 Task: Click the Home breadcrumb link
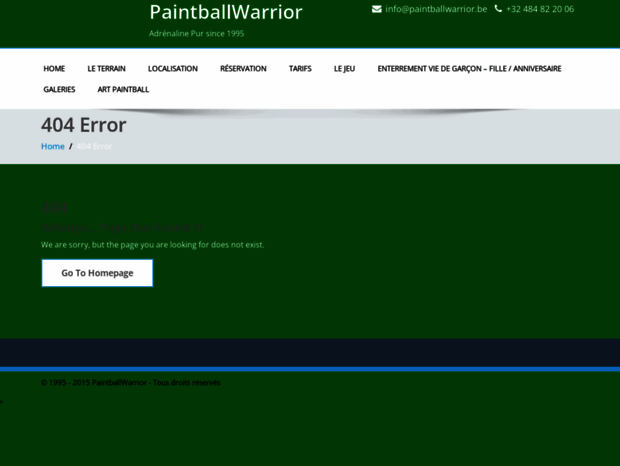coord(53,146)
